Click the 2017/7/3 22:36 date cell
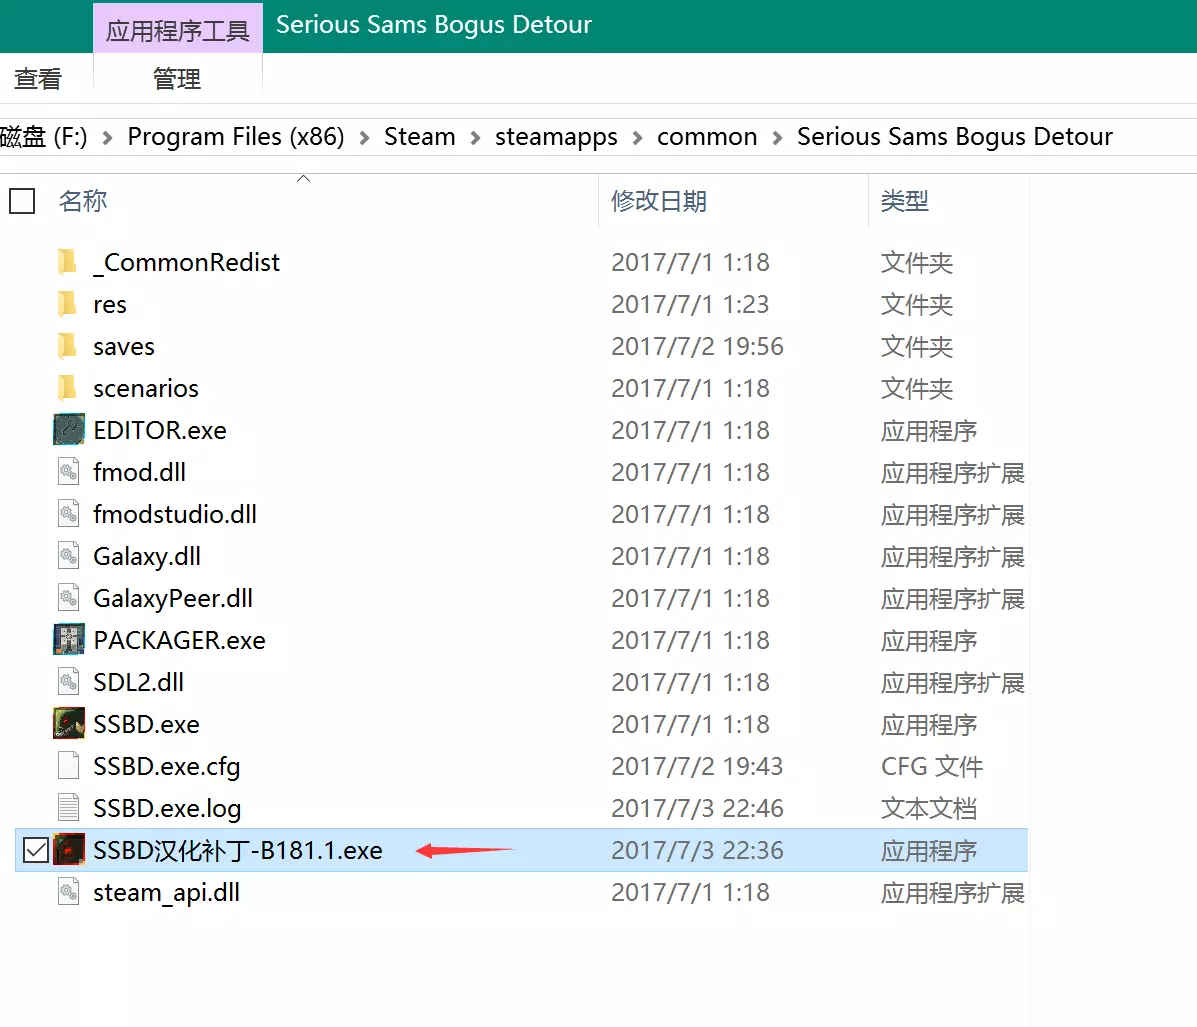This screenshot has width=1197, height=1027. (697, 851)
